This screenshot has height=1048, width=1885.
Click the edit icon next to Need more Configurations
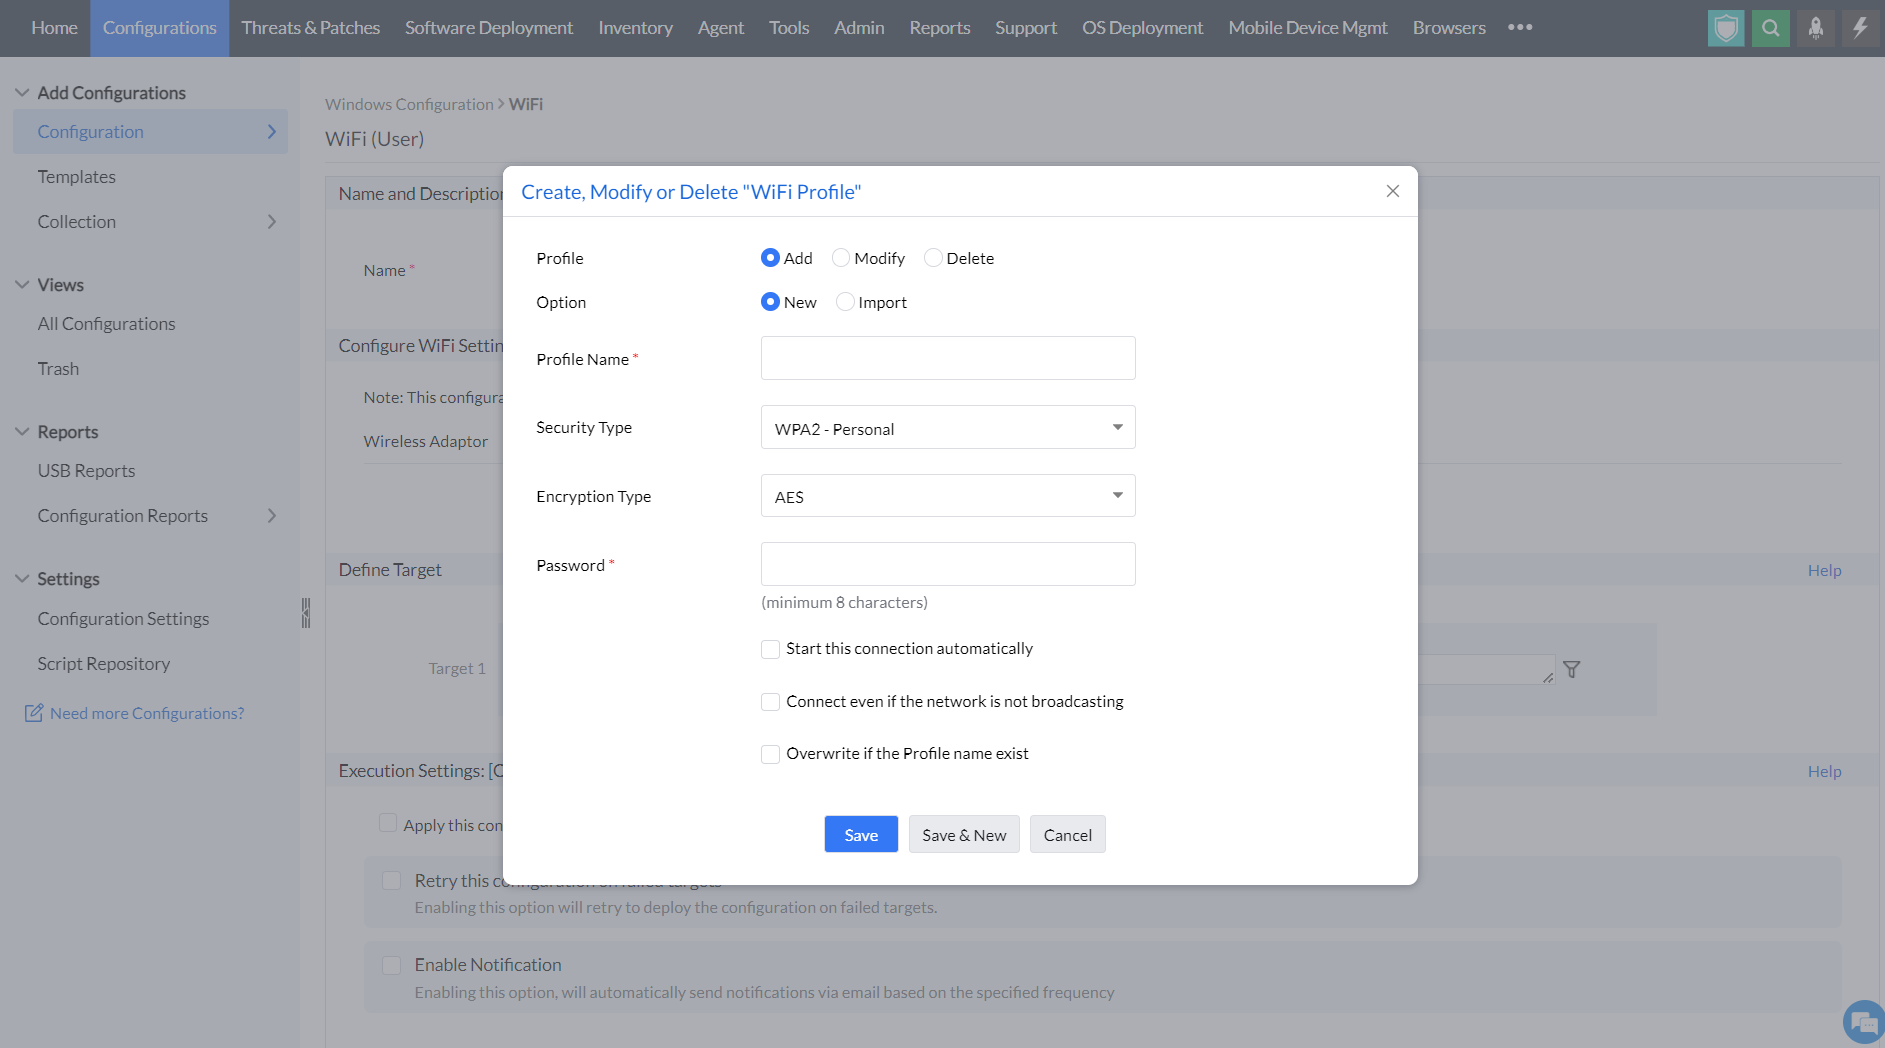coord(34,713)
